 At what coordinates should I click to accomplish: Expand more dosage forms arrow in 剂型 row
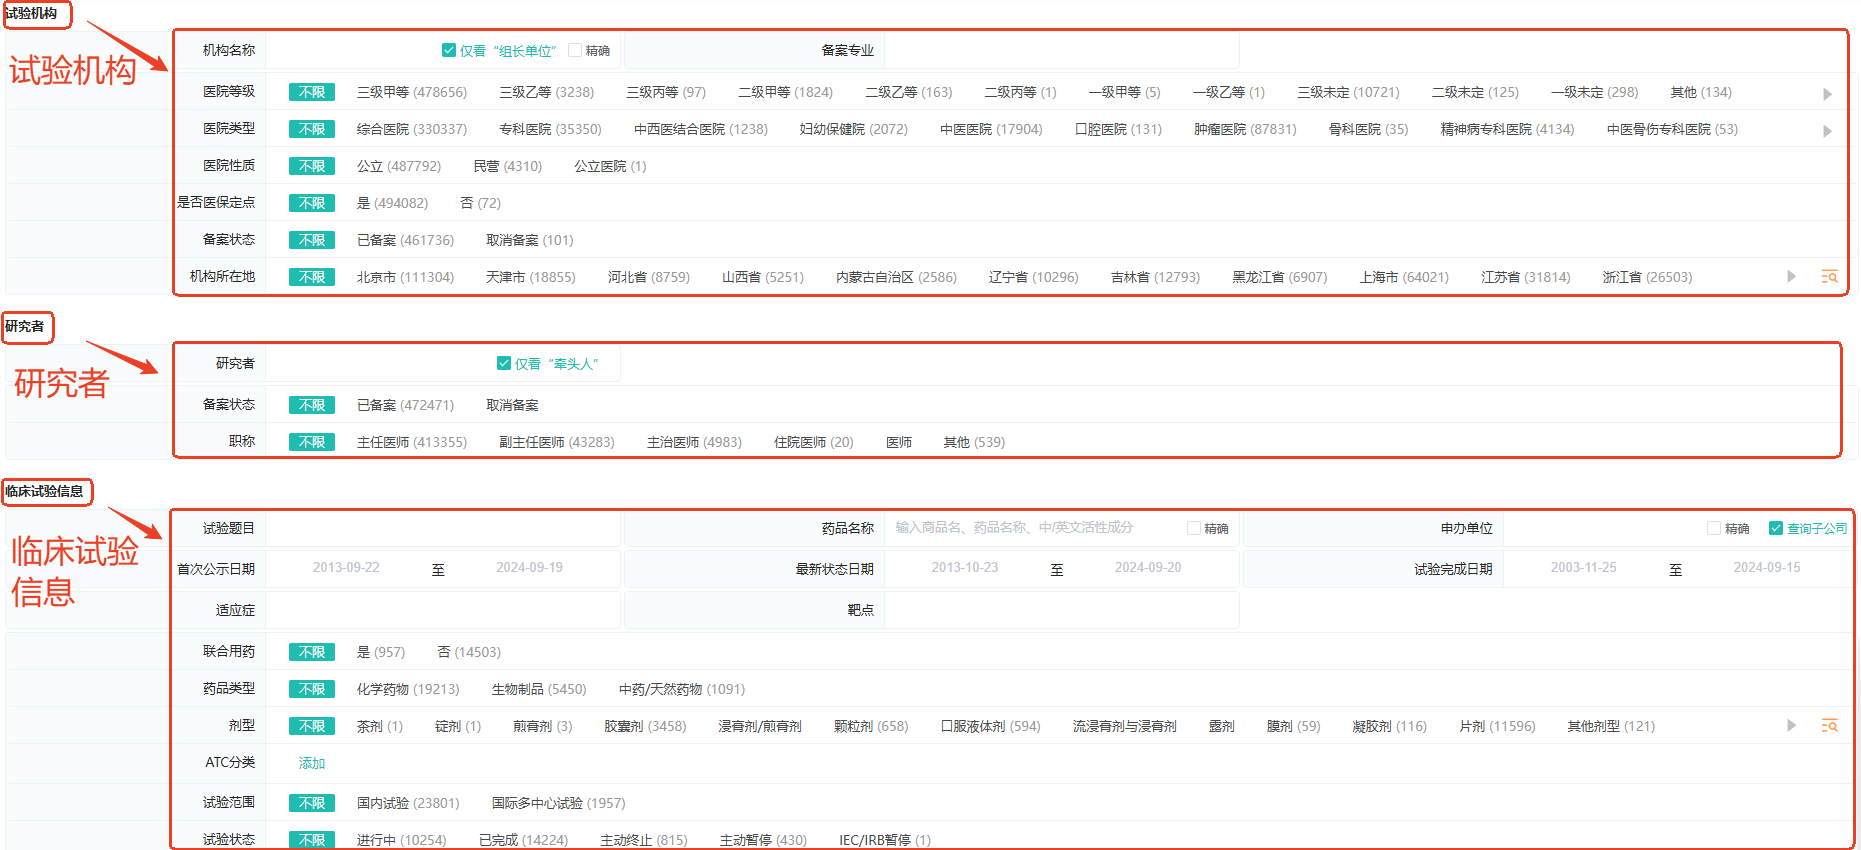[1791, 726]
